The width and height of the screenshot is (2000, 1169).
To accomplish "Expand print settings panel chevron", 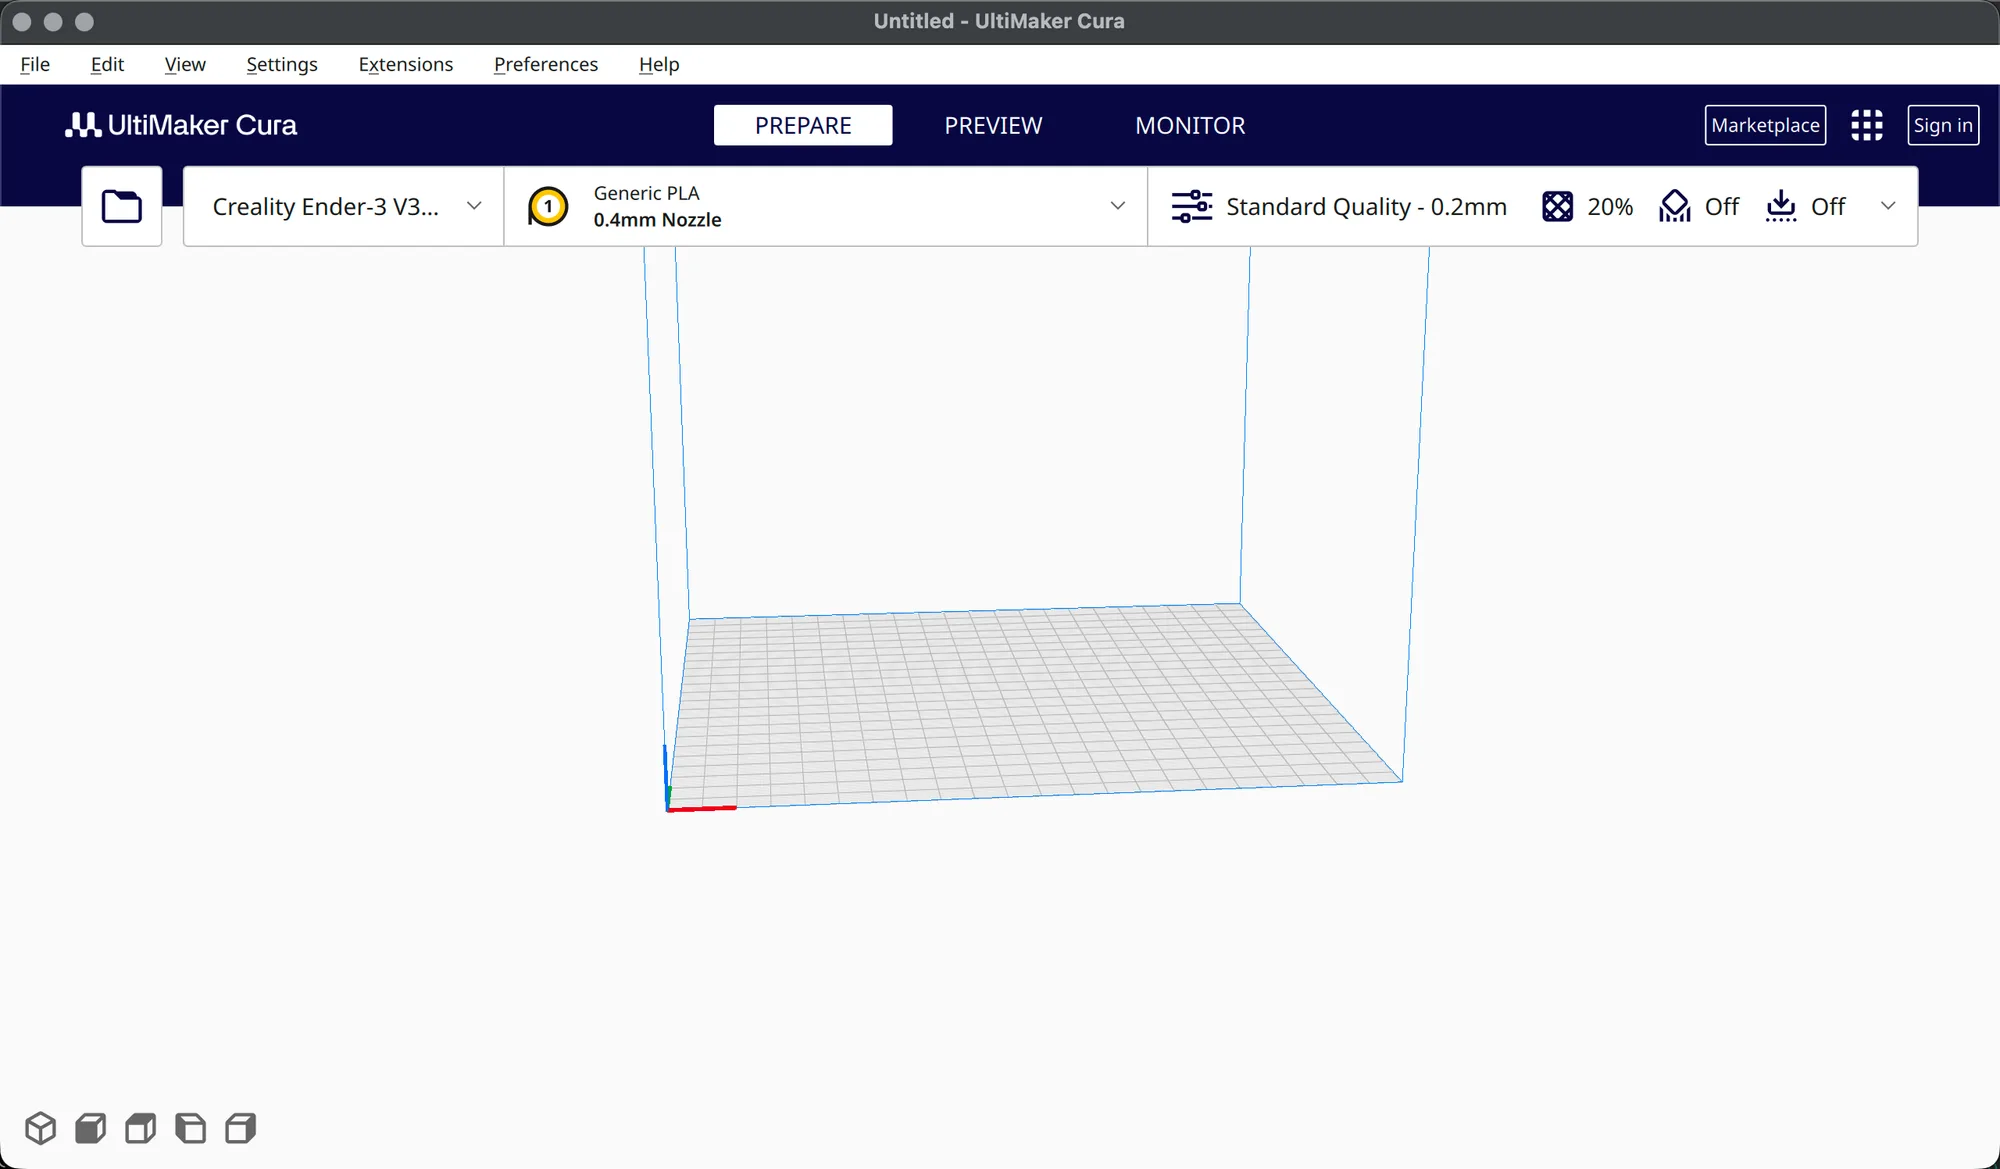I will [1888, 206].
